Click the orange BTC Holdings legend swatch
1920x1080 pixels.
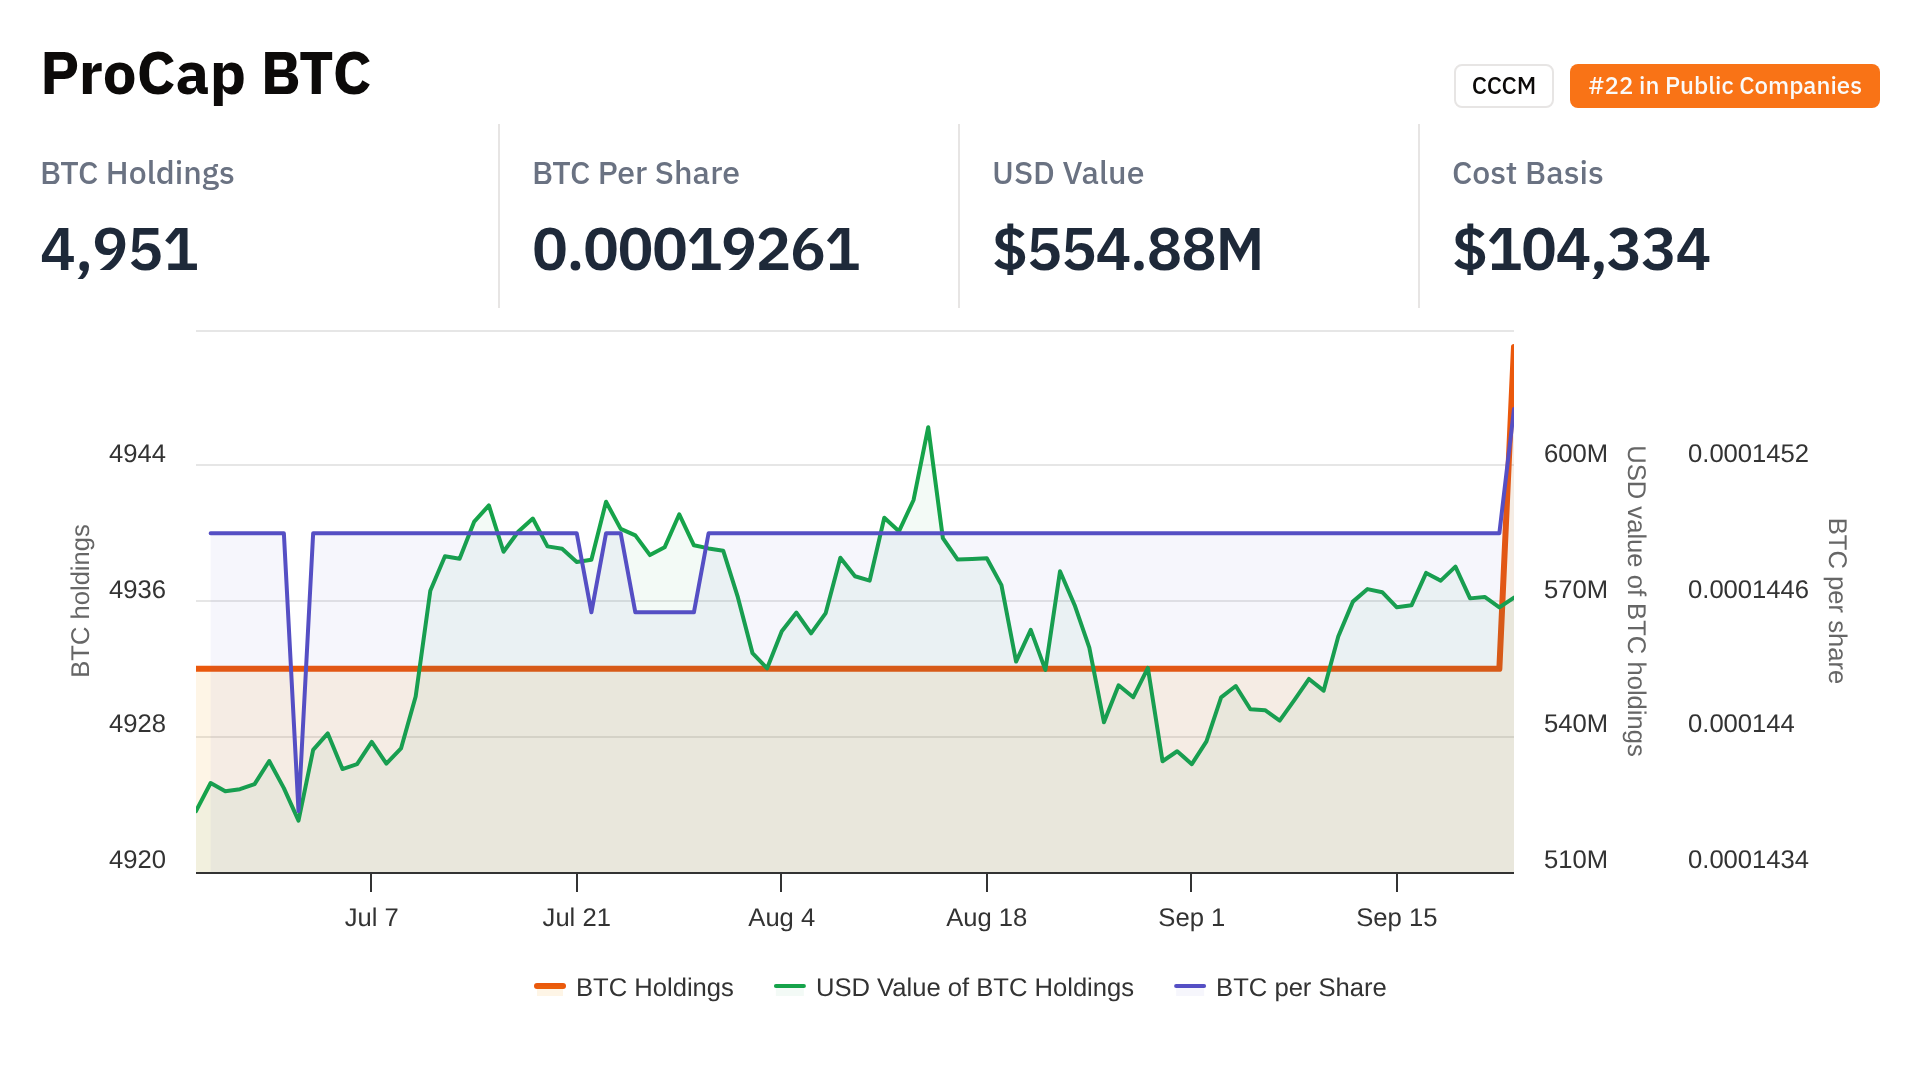point(550,987)
